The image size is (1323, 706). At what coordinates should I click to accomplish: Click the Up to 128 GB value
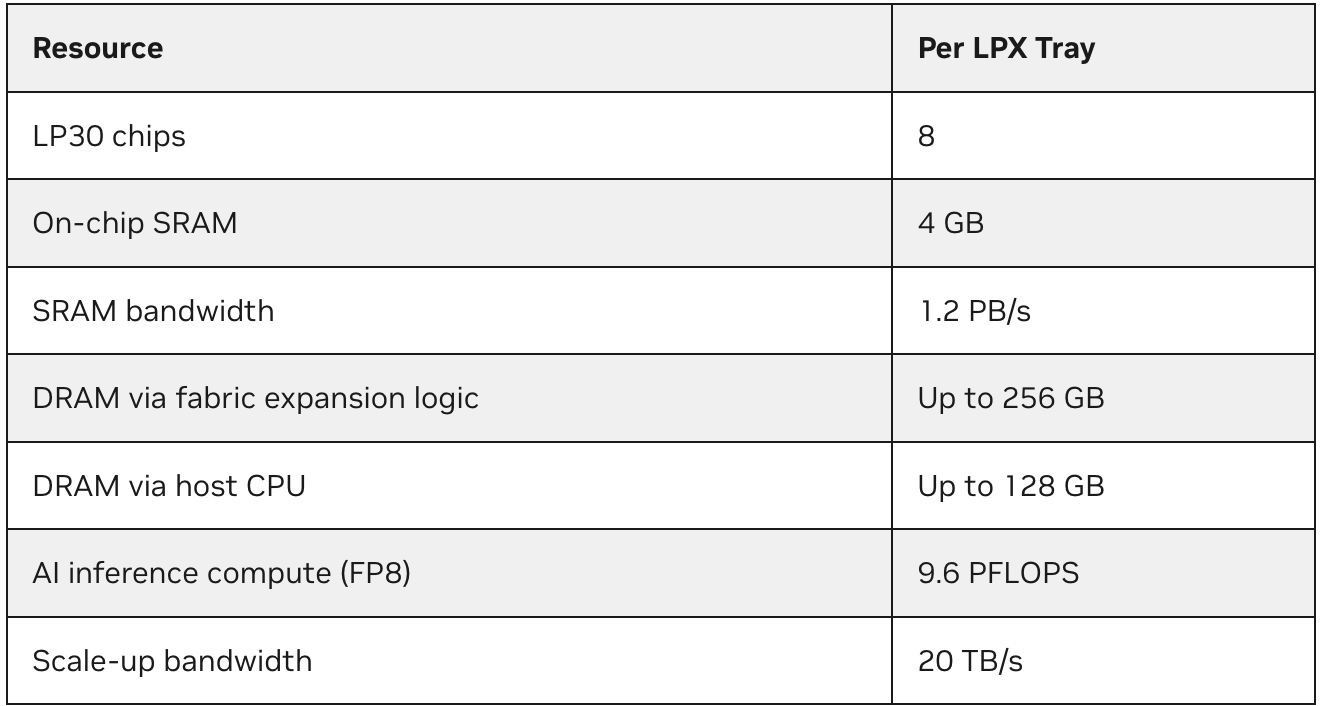[1011, 486]
